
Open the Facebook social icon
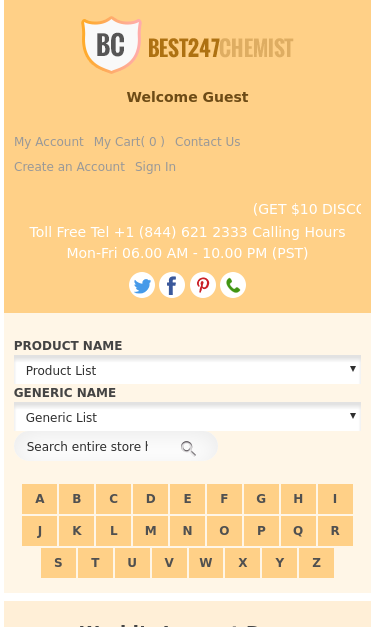click(x=172, y=285)
